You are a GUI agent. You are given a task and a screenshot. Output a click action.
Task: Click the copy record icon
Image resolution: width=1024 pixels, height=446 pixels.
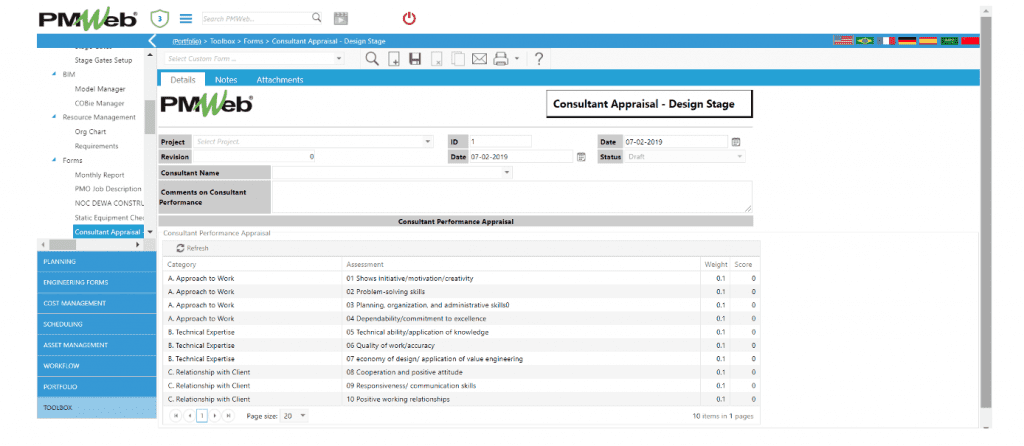(x=458, y=59)
